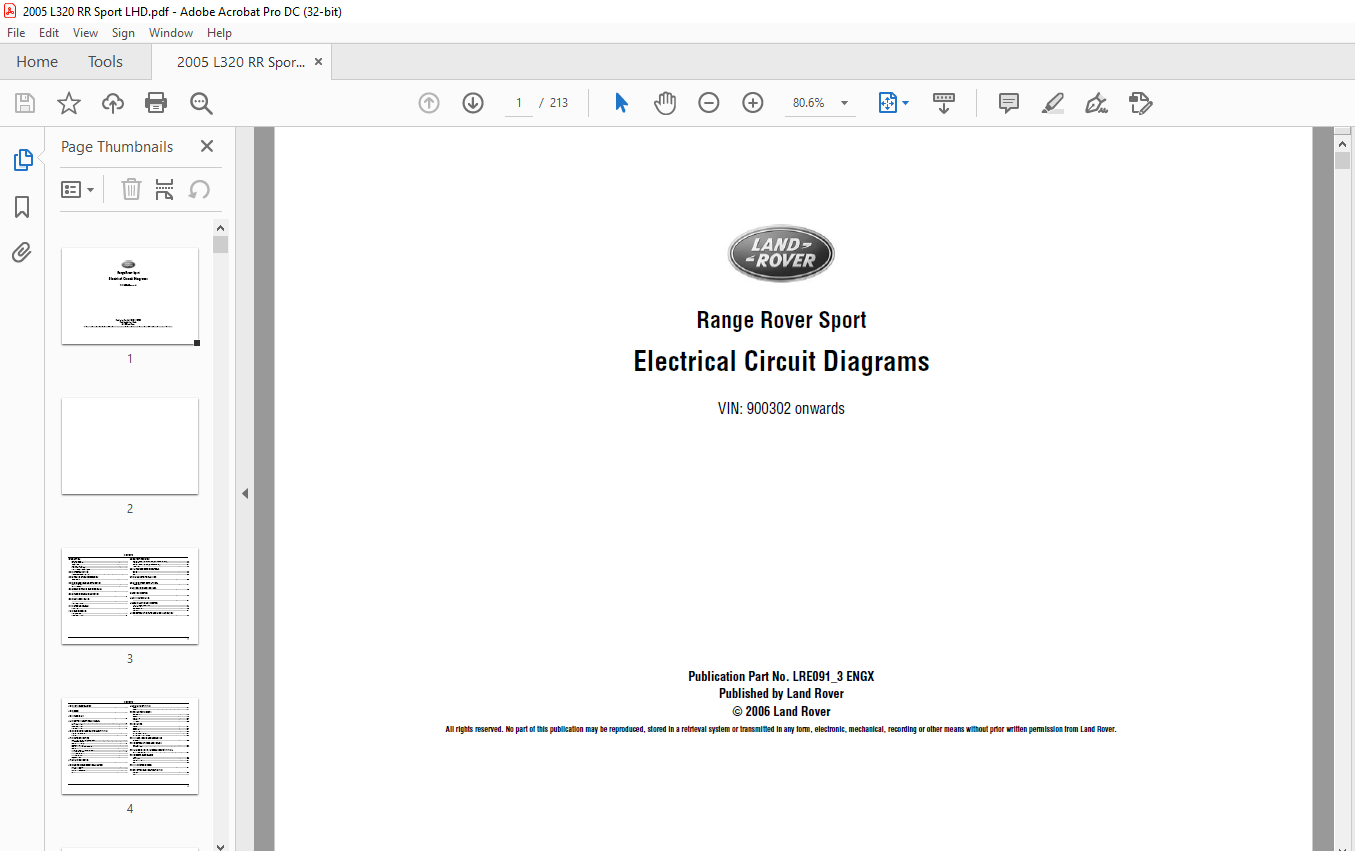
Task: Open thumbnail Options menu dropdown
Action: pos(78,189)
